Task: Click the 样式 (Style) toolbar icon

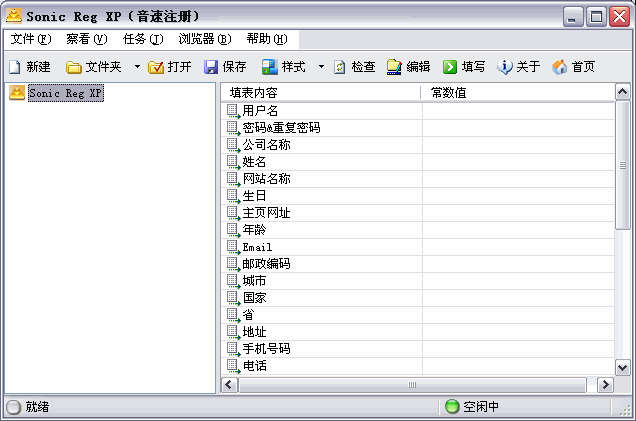Action: (x=269, y=67)
